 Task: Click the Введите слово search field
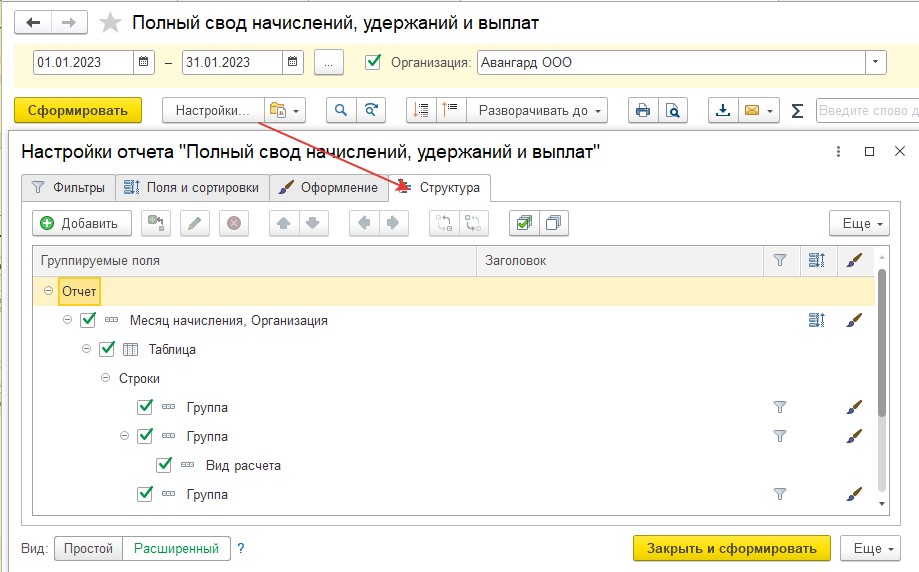(867, 110)
